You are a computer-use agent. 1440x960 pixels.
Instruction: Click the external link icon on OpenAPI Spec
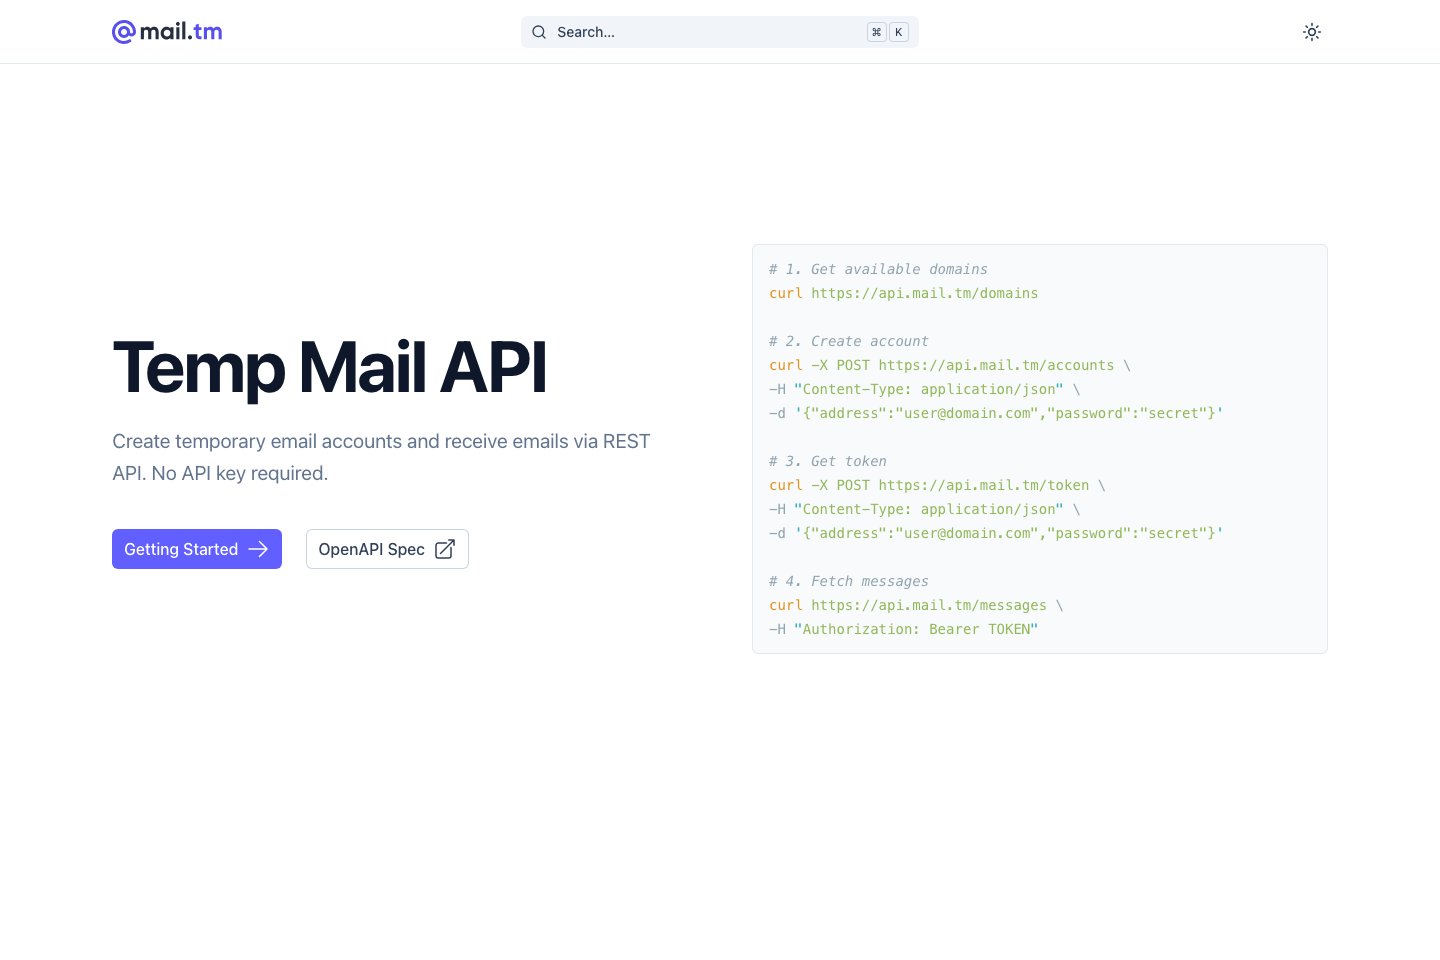[444, 549]
